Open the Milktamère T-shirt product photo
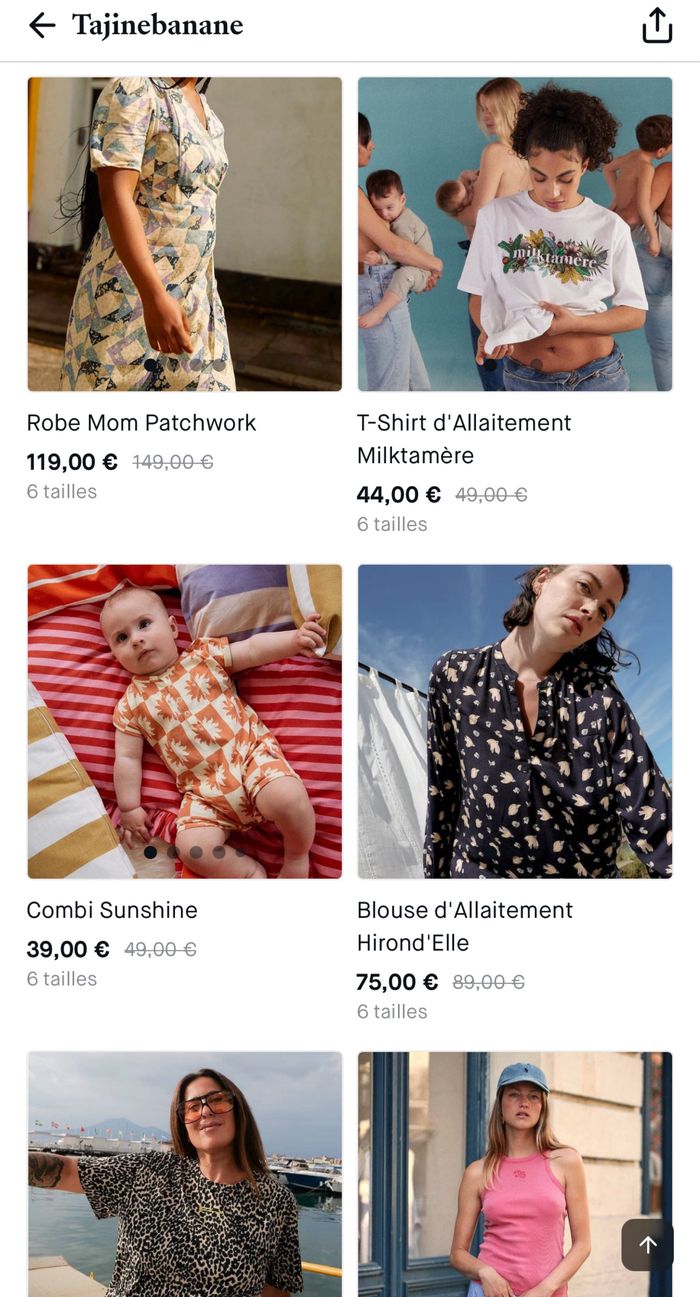 point(515,234)
